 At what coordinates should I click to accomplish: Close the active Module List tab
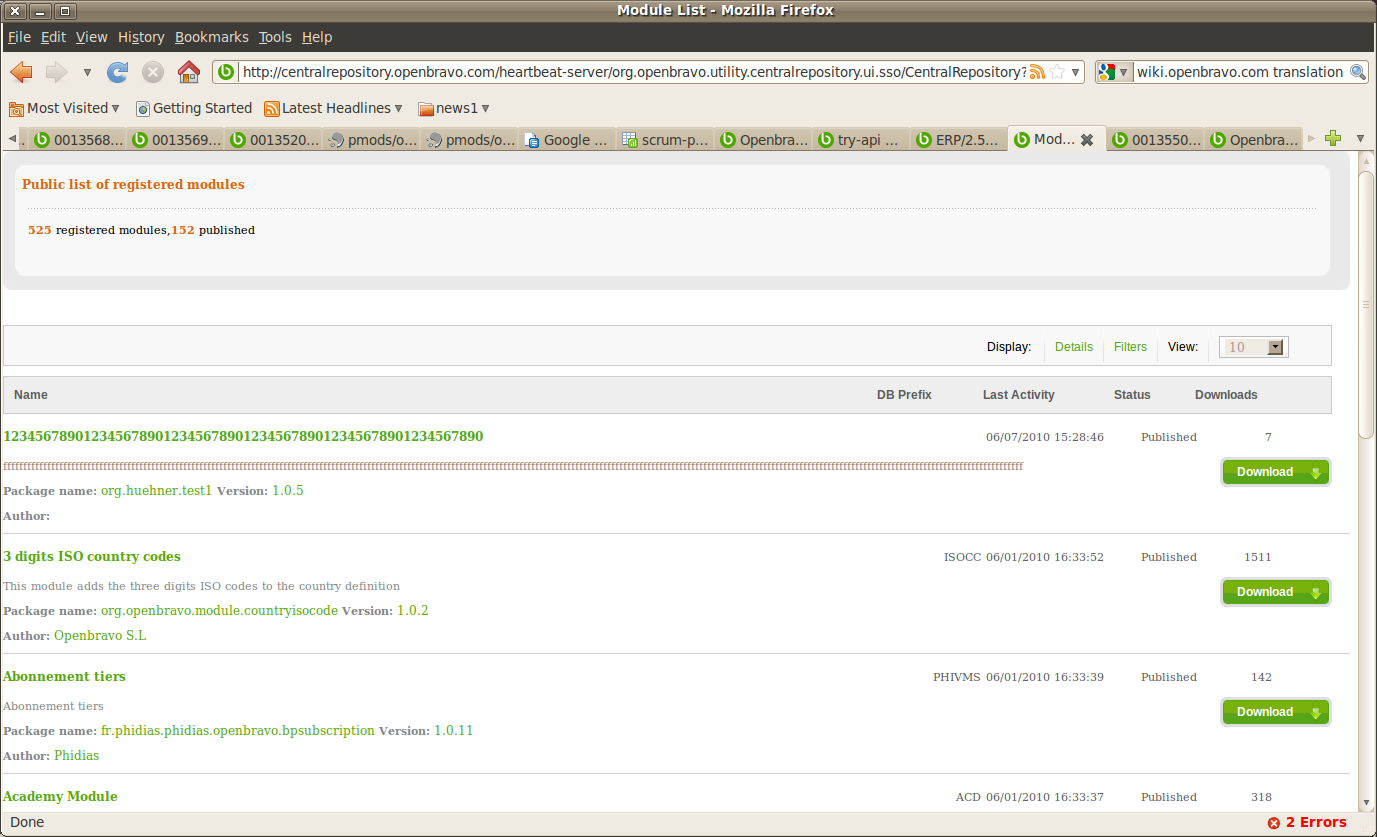coord(1087,140)
